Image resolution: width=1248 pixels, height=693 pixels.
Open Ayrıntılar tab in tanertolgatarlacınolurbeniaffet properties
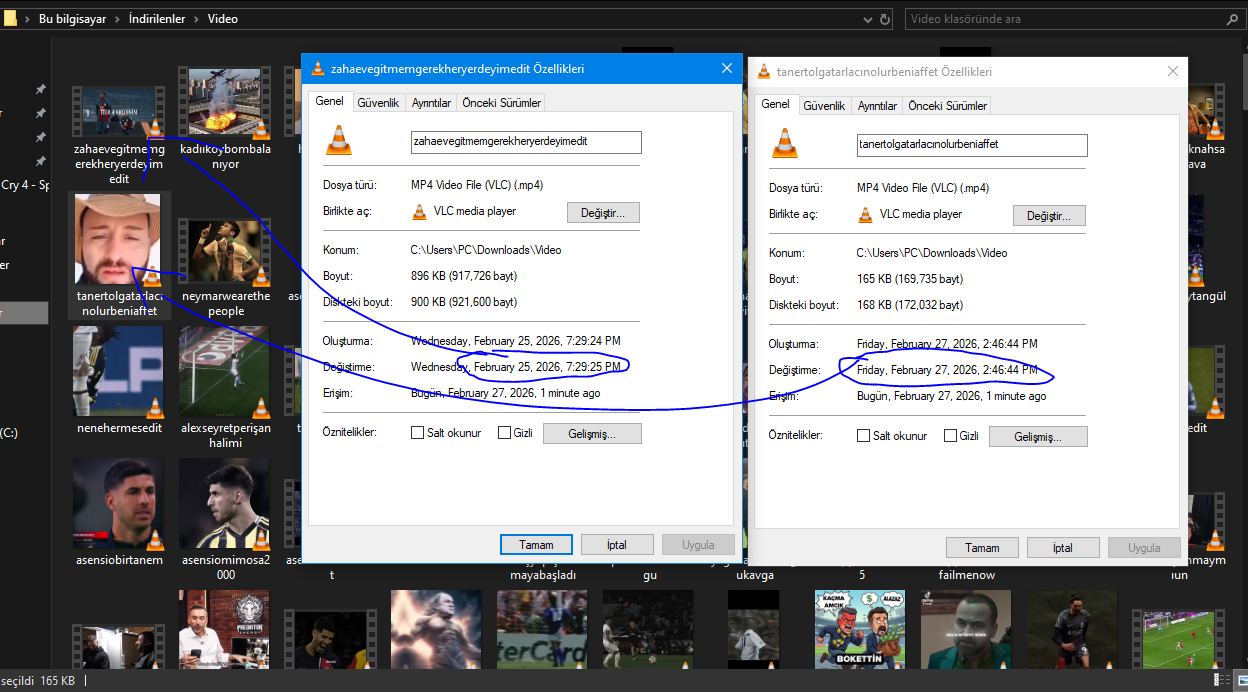877,105
